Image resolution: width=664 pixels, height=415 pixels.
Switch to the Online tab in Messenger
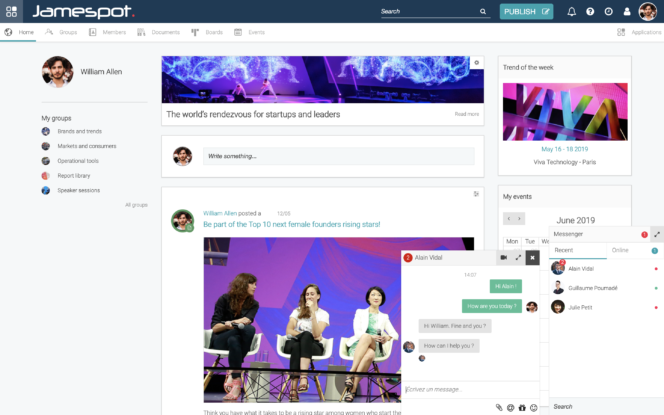click(x=619, y=250)
